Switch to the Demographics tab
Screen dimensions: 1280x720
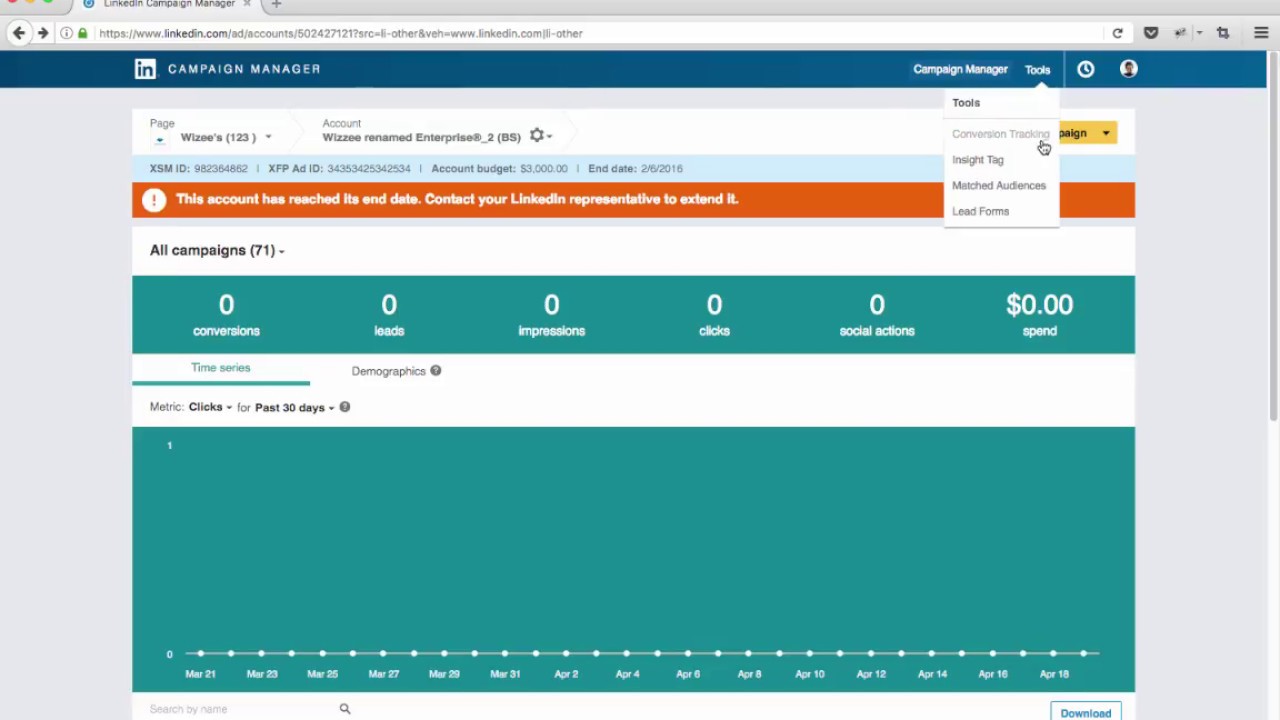click(388, 371)
